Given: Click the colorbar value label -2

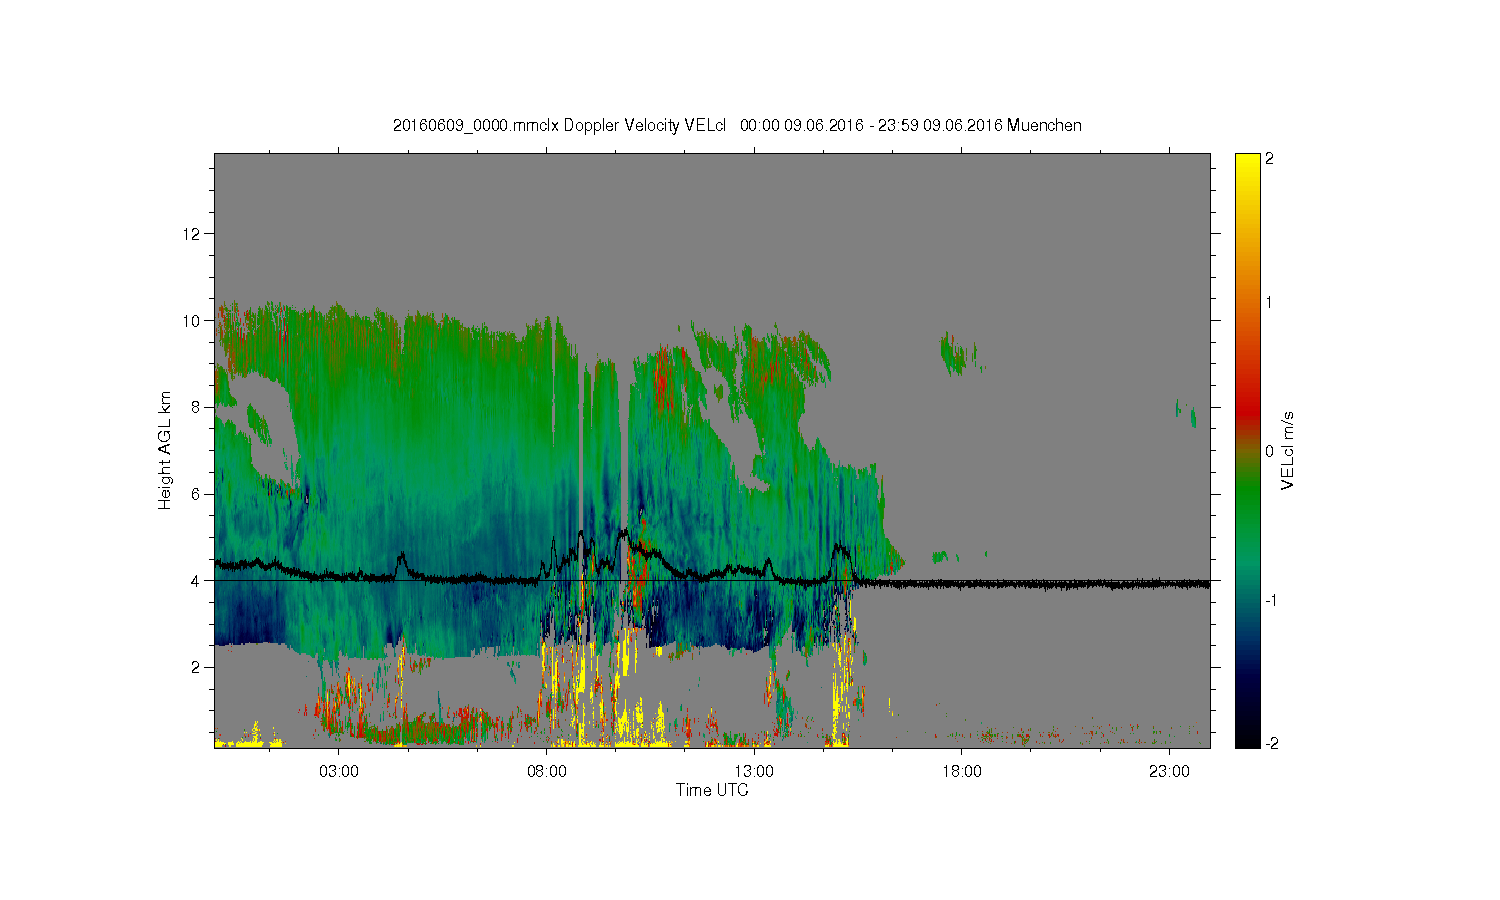Looking at the screenshot, I should (x=1270, y=744).
